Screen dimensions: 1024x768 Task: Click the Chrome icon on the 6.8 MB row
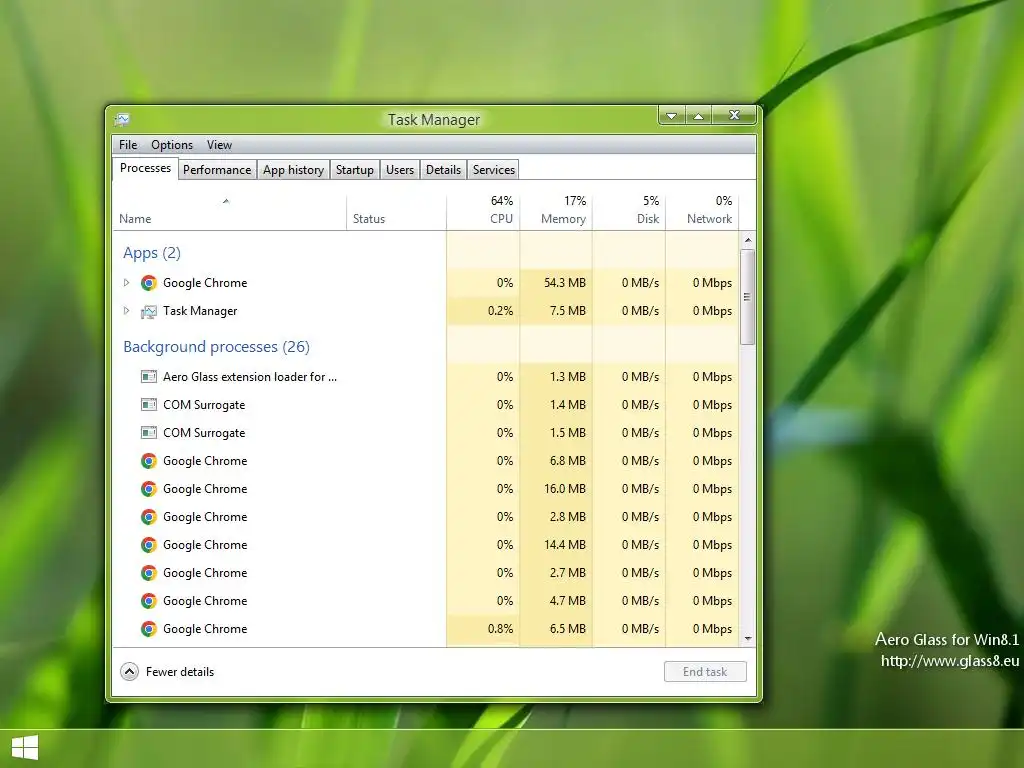(149, 461)
